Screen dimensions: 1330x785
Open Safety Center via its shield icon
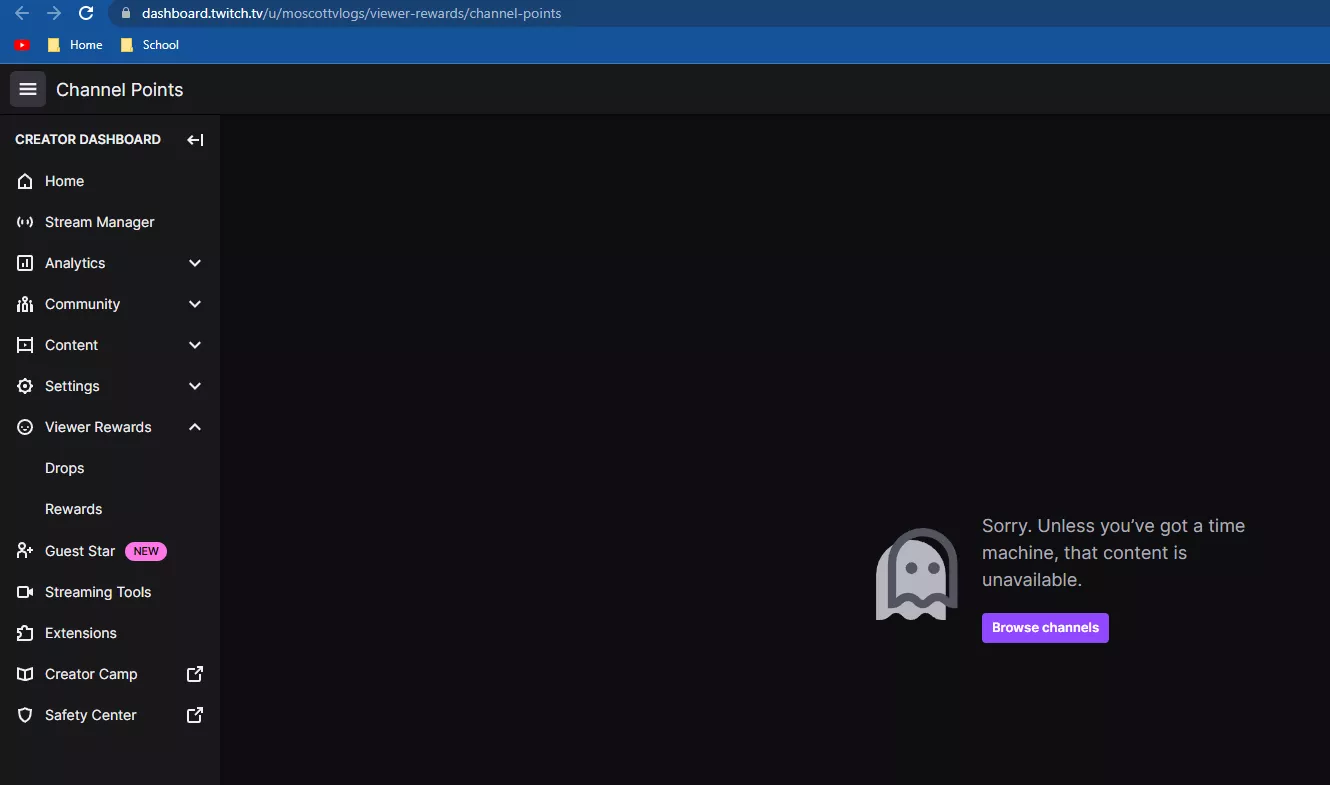point(24,715)
